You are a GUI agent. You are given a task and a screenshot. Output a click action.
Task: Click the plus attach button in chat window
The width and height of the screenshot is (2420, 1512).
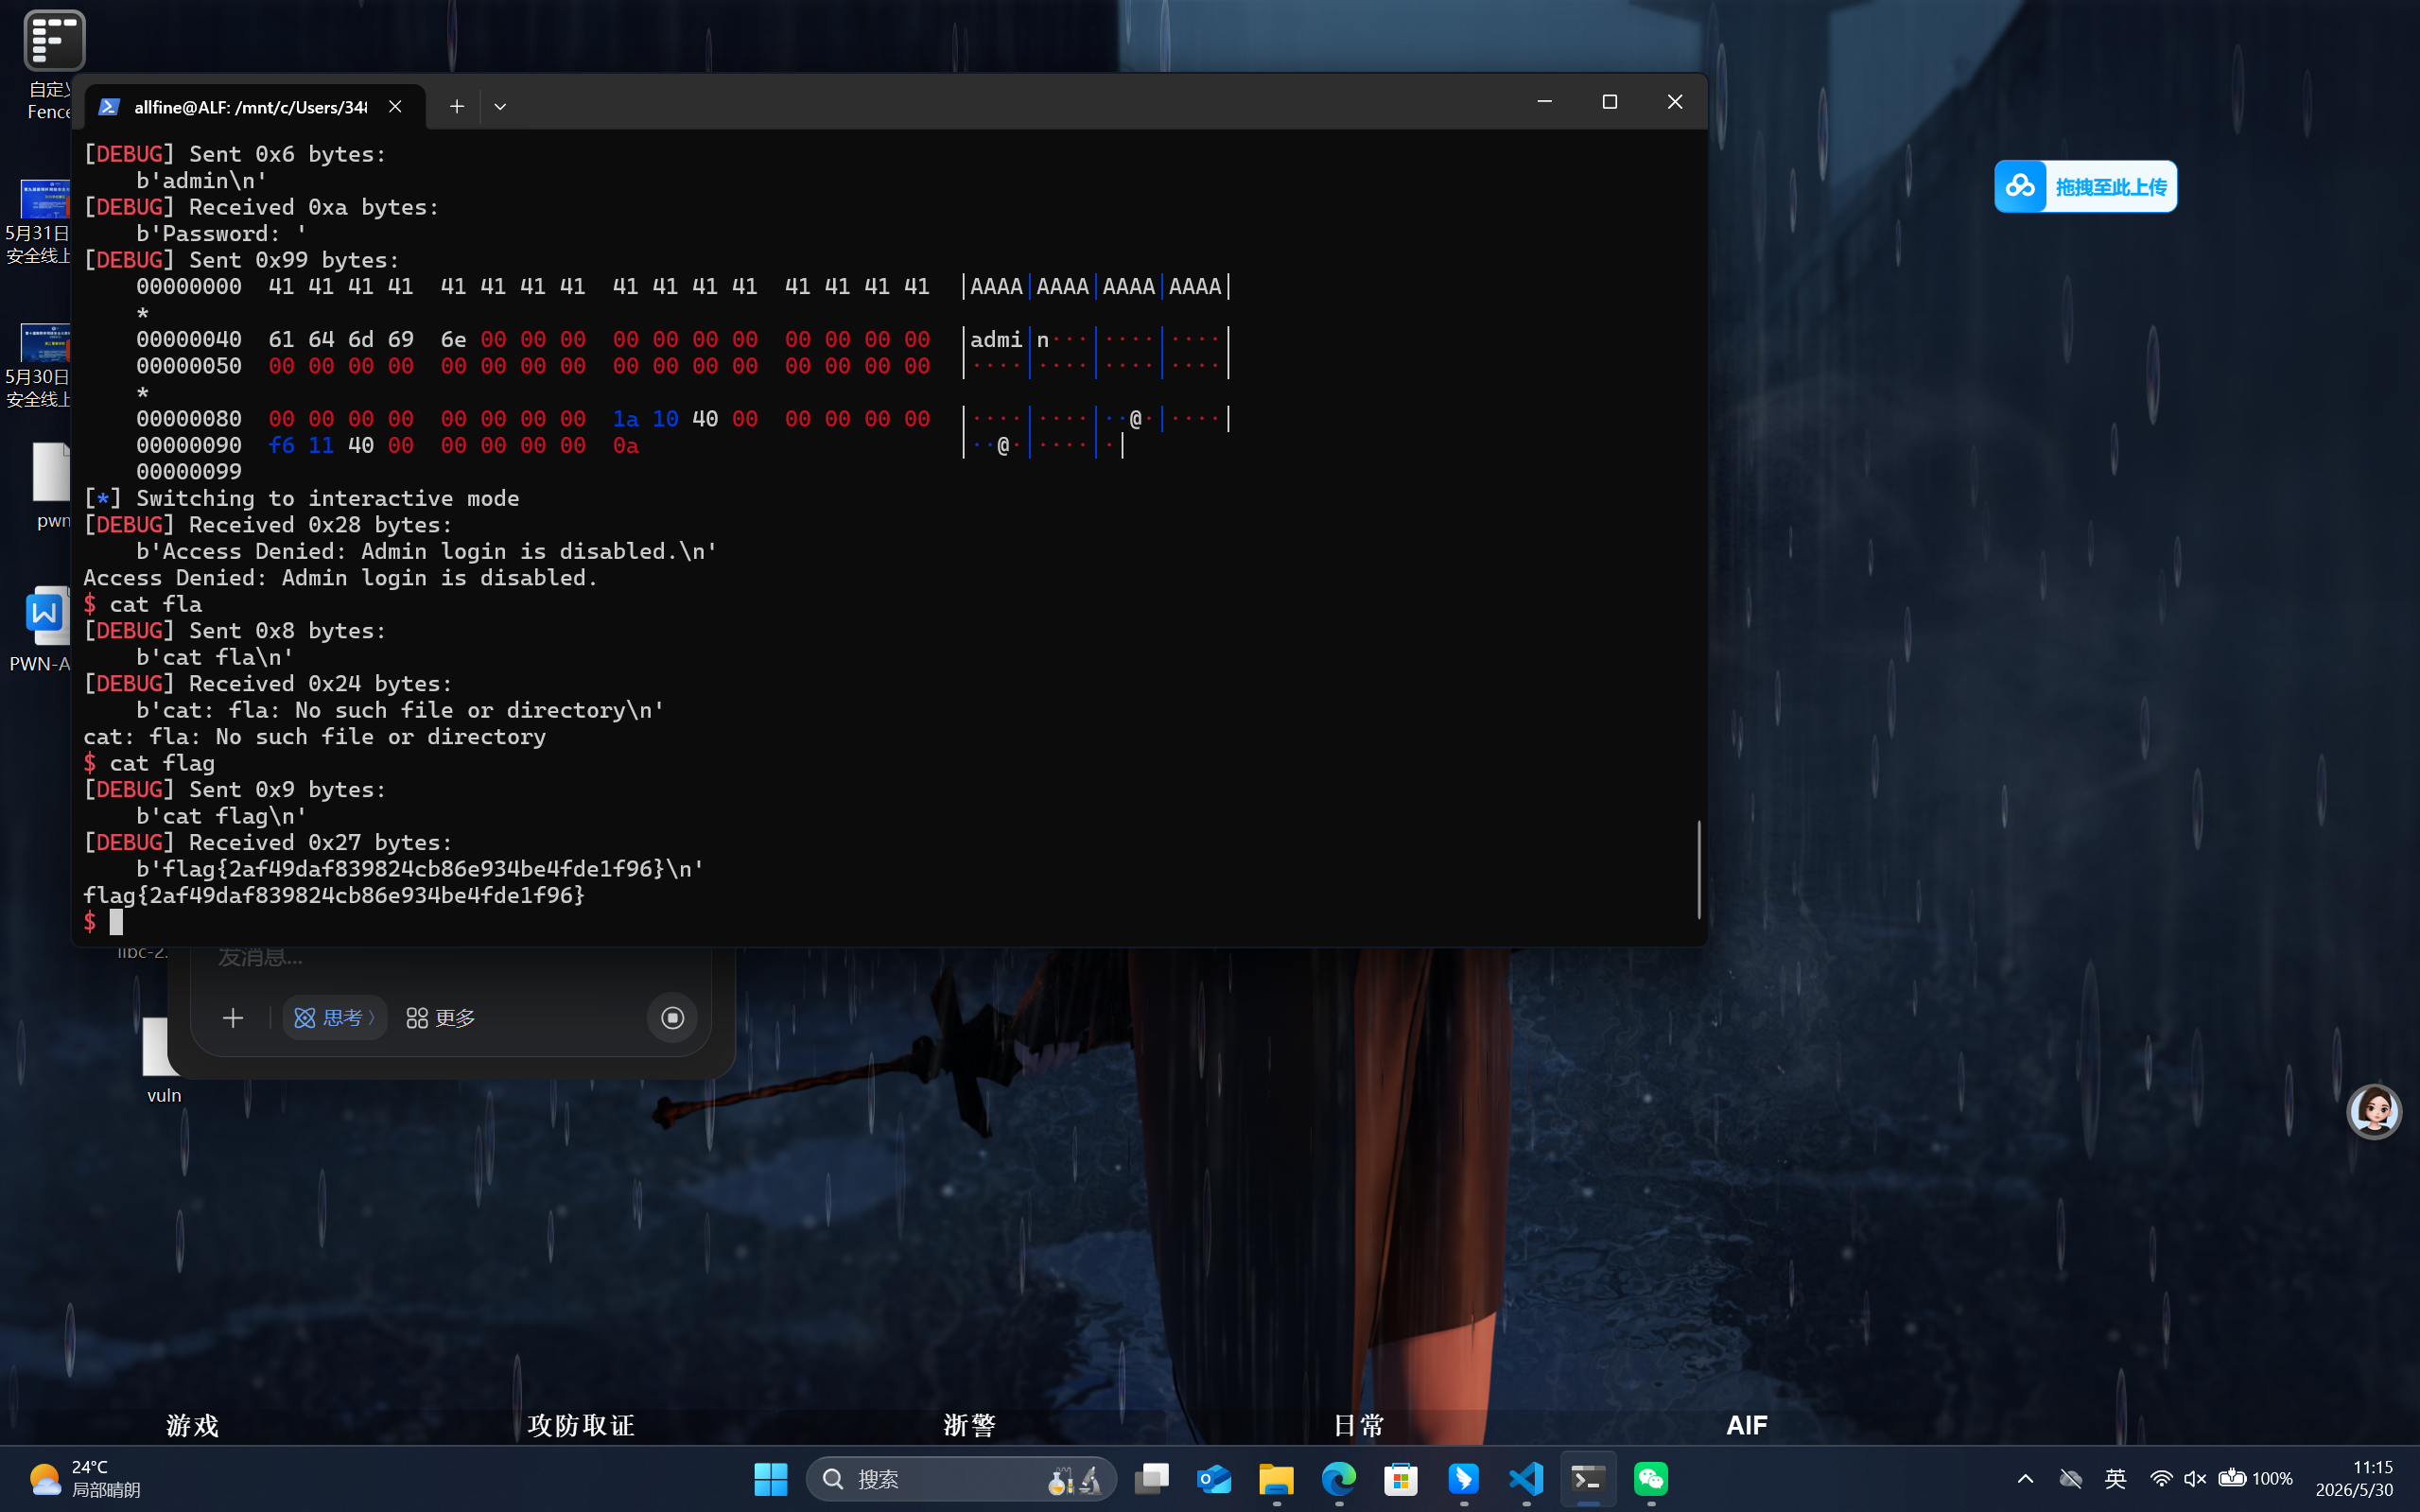pyautogui.click(x=233, y=1018)
